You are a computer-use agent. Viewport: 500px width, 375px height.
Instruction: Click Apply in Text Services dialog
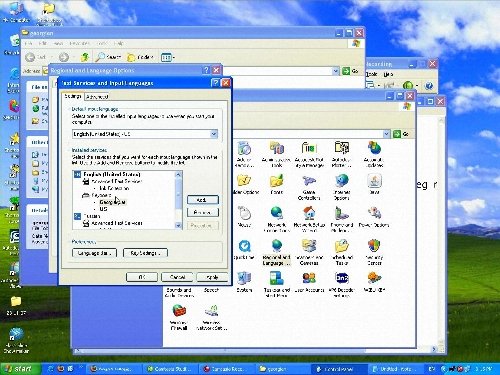[212, 277]
